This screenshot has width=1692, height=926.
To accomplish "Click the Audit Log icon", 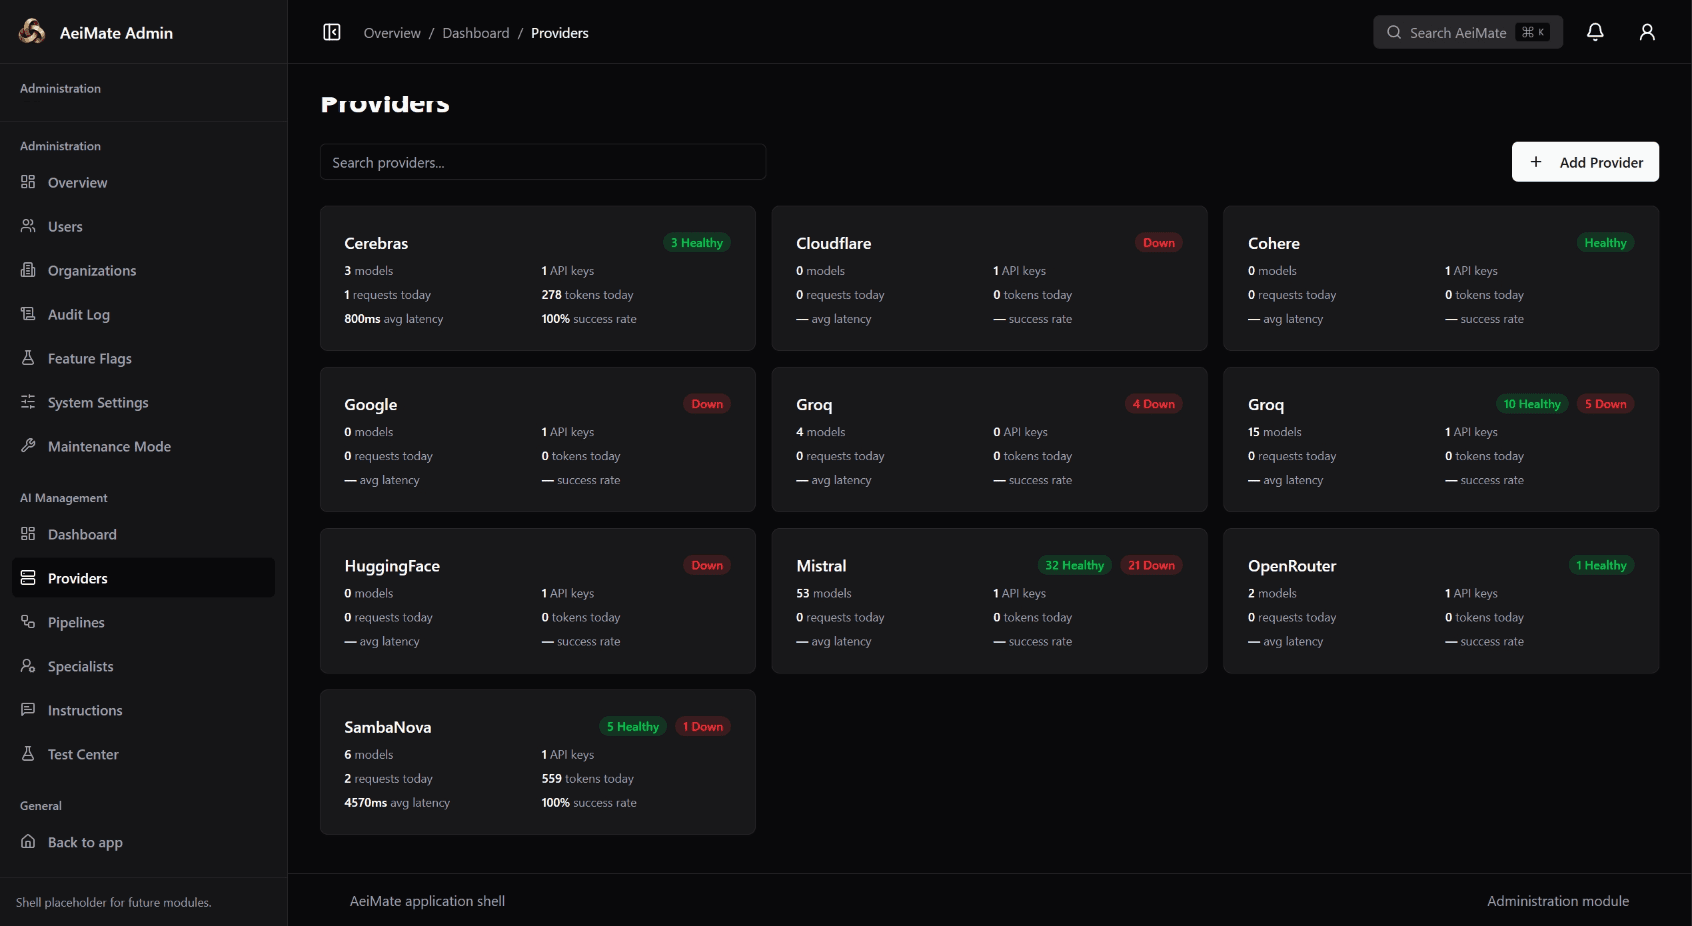I will (x=28, y=314).
